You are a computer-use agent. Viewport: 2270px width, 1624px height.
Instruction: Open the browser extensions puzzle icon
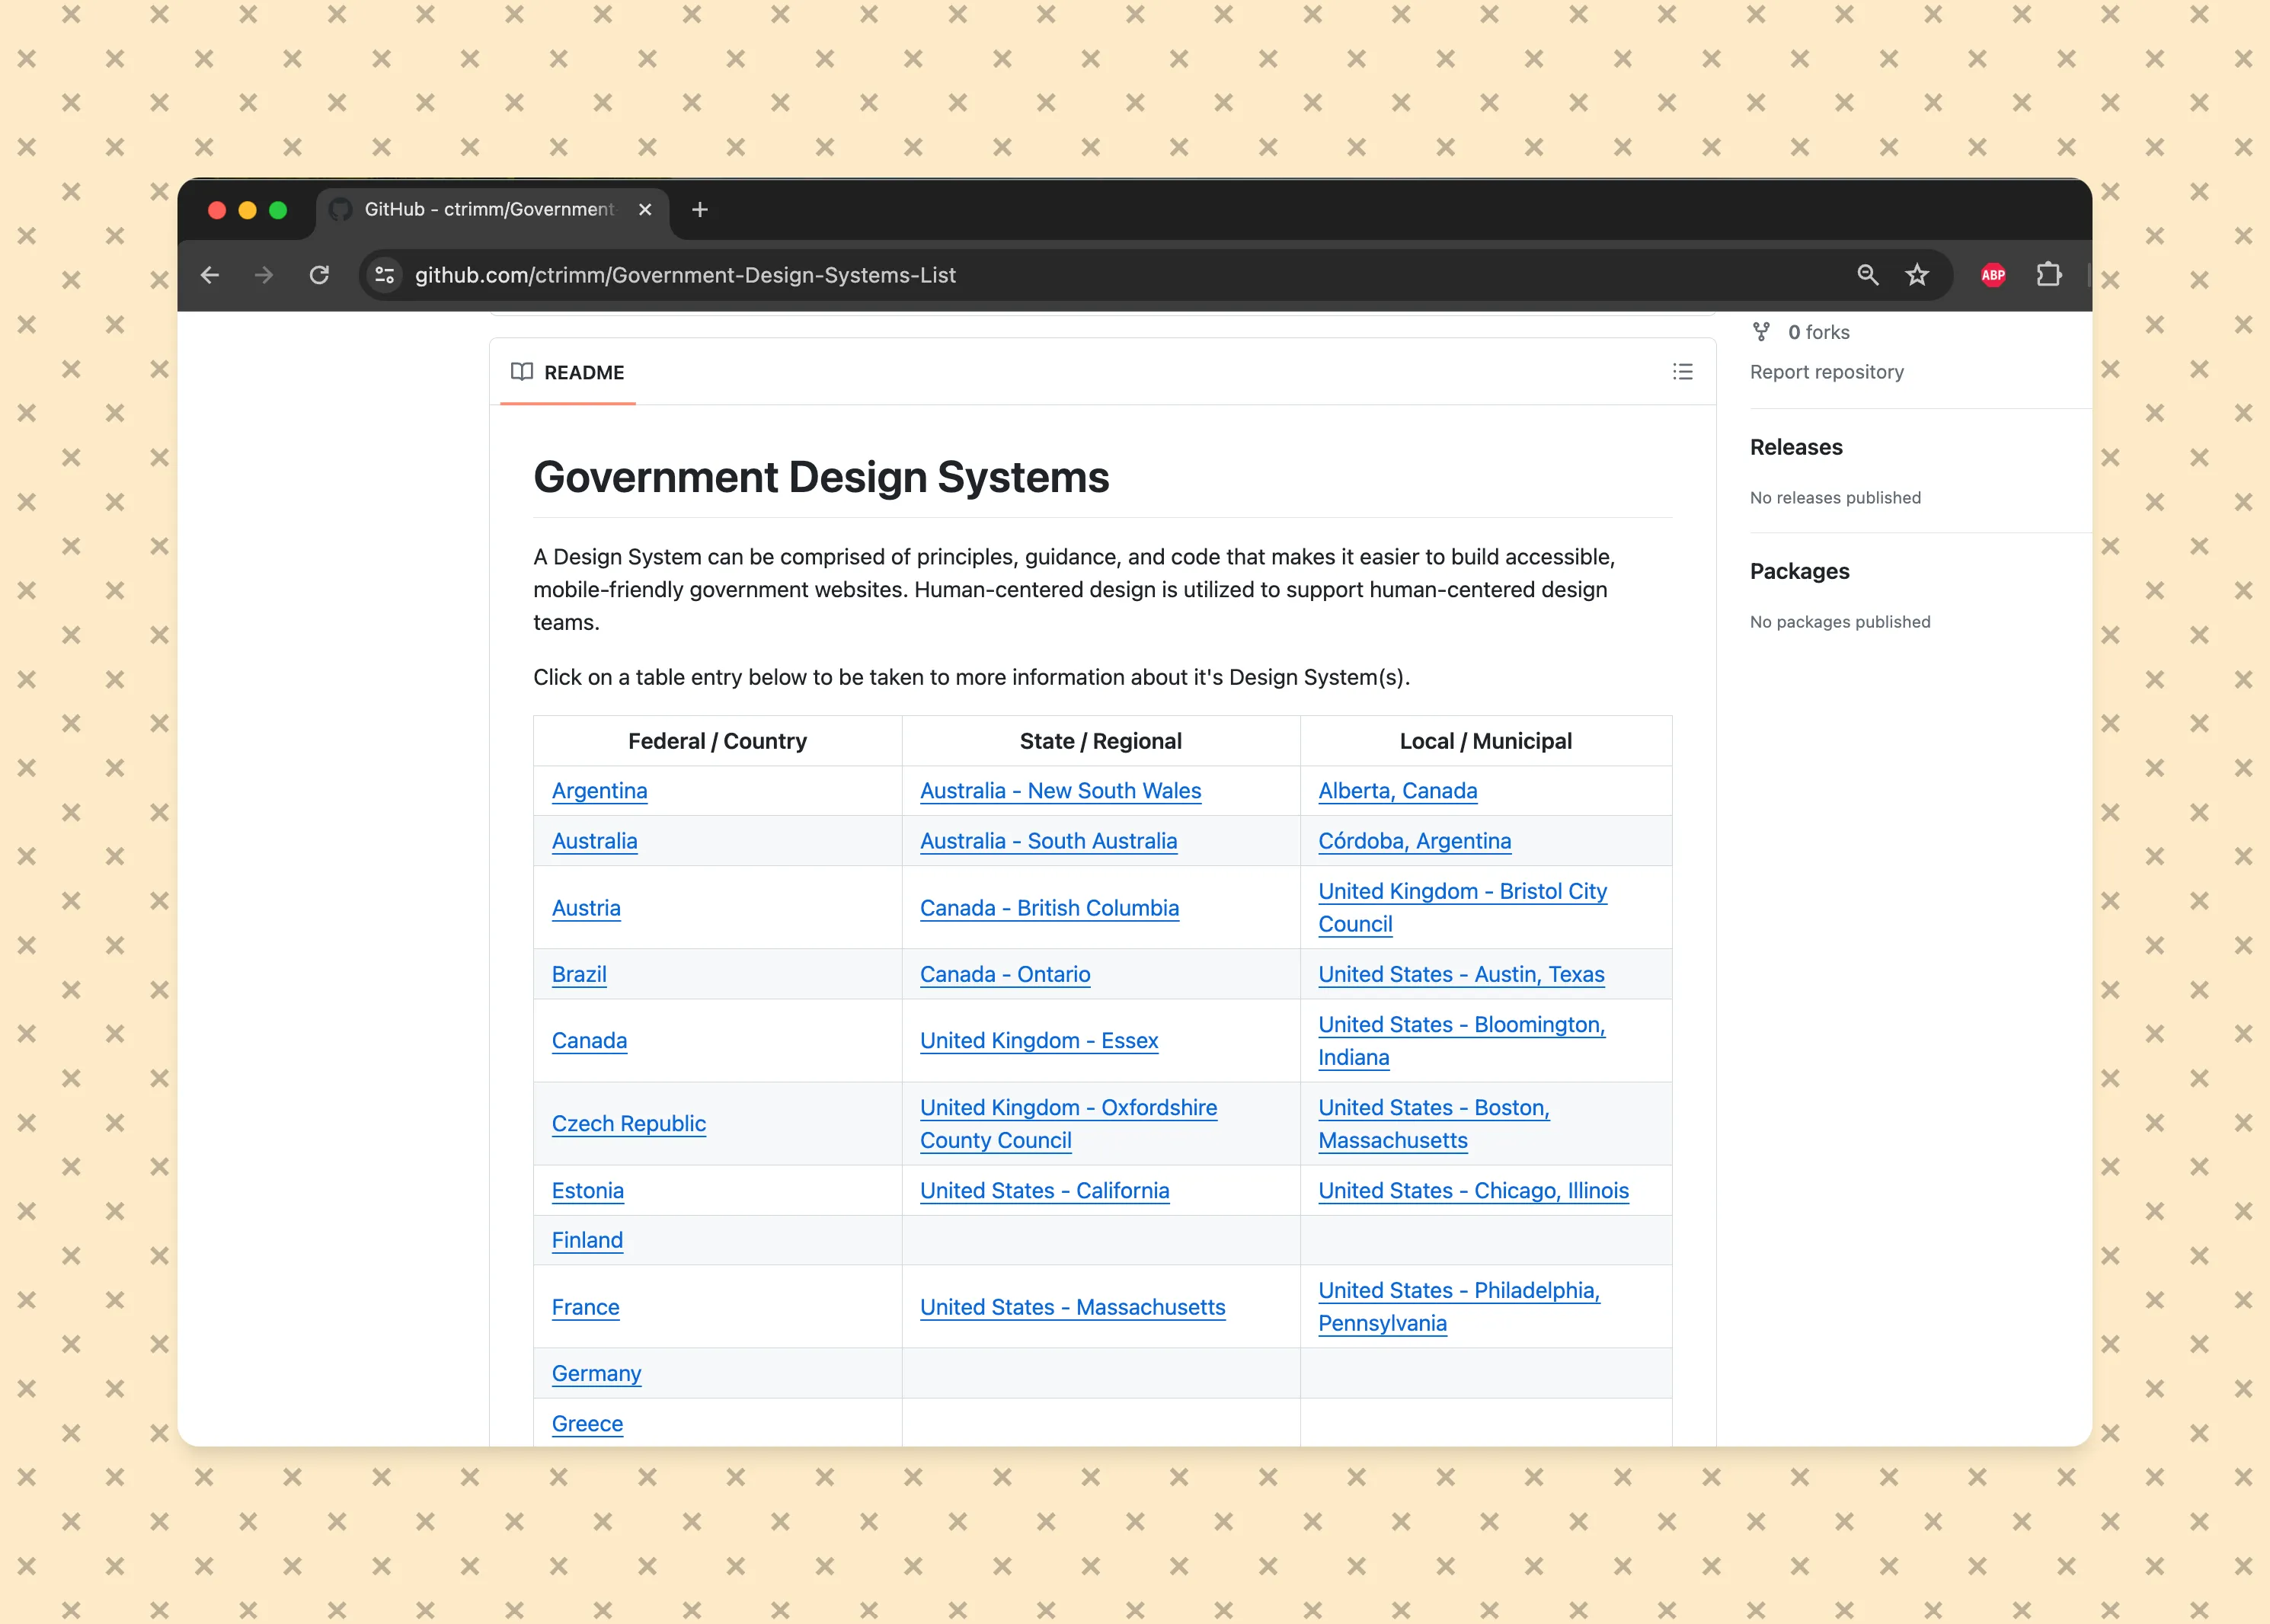tap(2049, 275)
